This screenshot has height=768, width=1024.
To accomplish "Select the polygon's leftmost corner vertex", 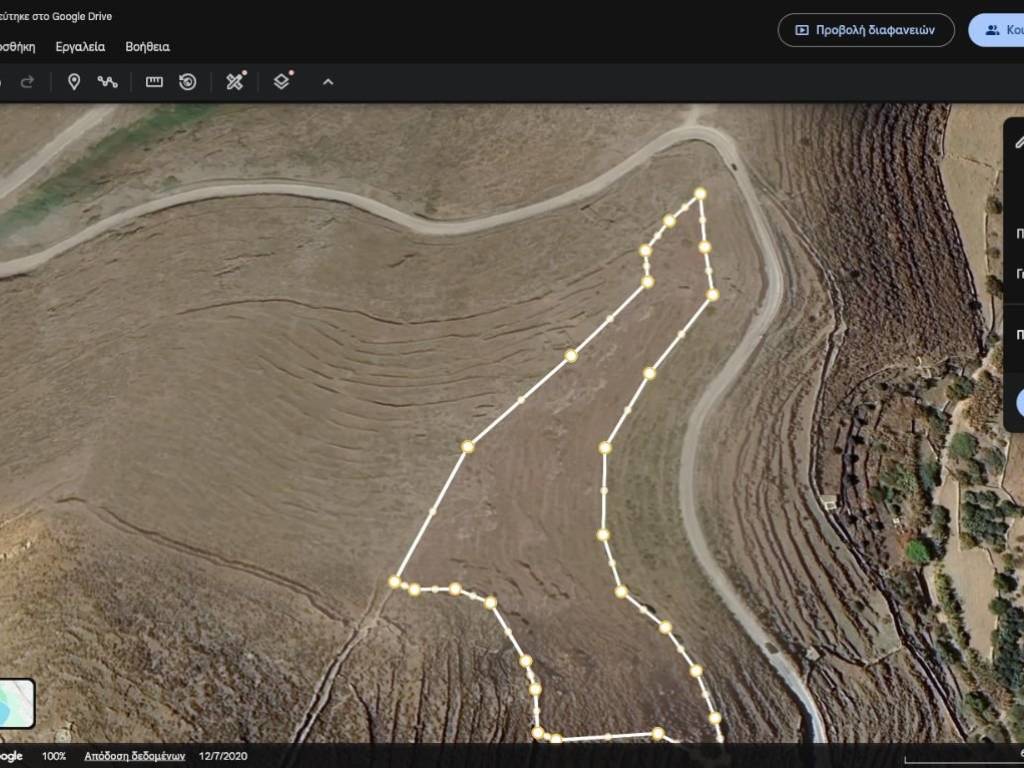I will click(x=395, y=581).
